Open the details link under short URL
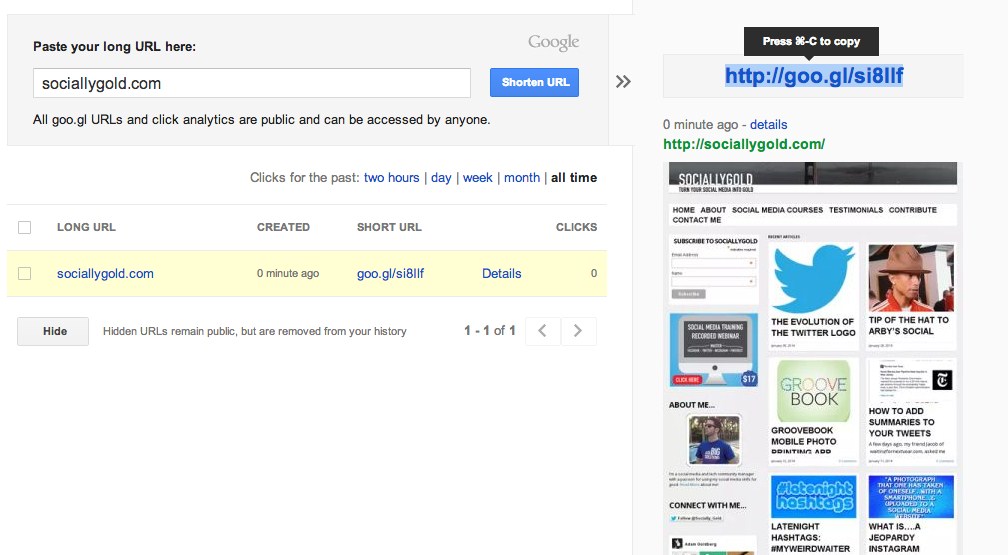The width and height of the screenshot is (1008, 555). pyautogui.click(x=768, y=125)
